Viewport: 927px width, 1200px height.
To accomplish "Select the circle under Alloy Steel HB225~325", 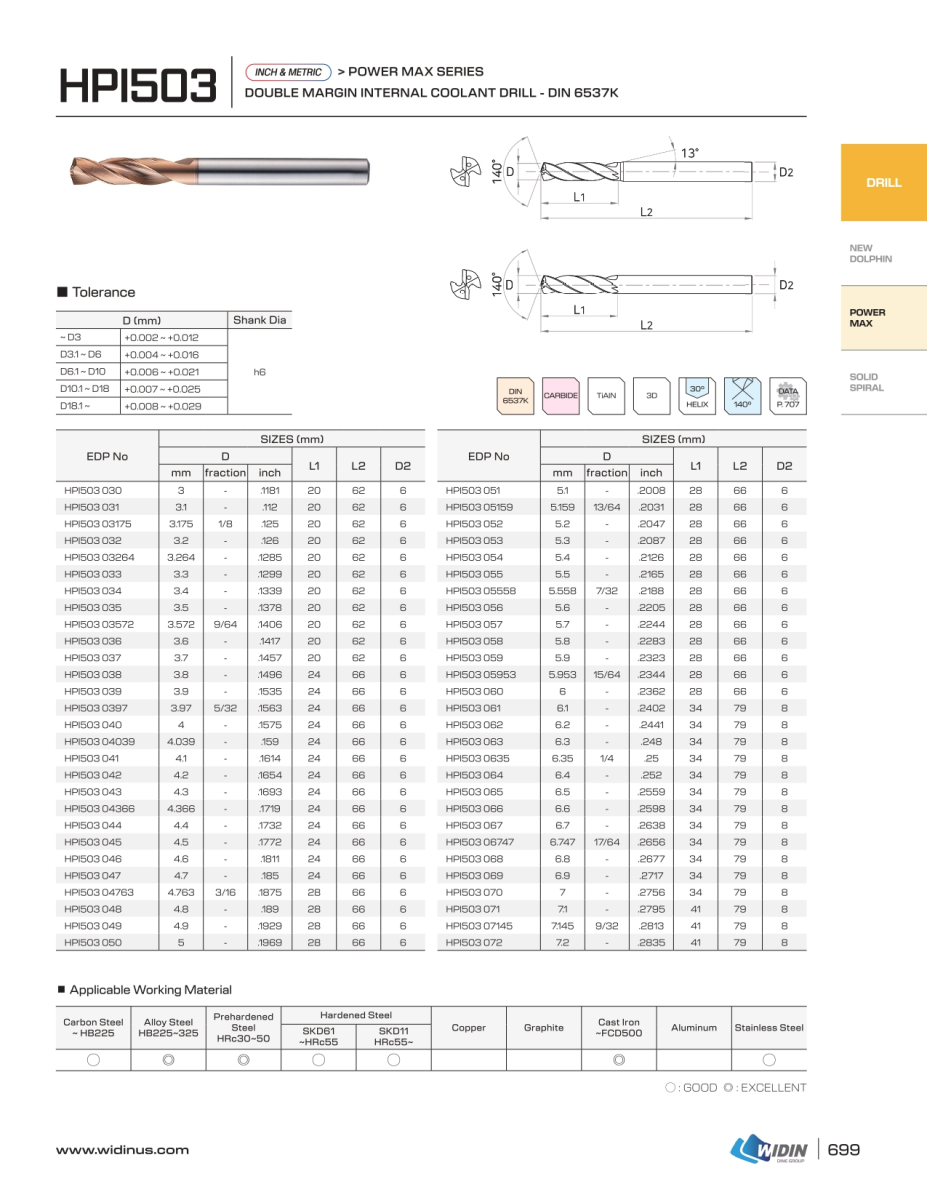I will coord(168,1060).
